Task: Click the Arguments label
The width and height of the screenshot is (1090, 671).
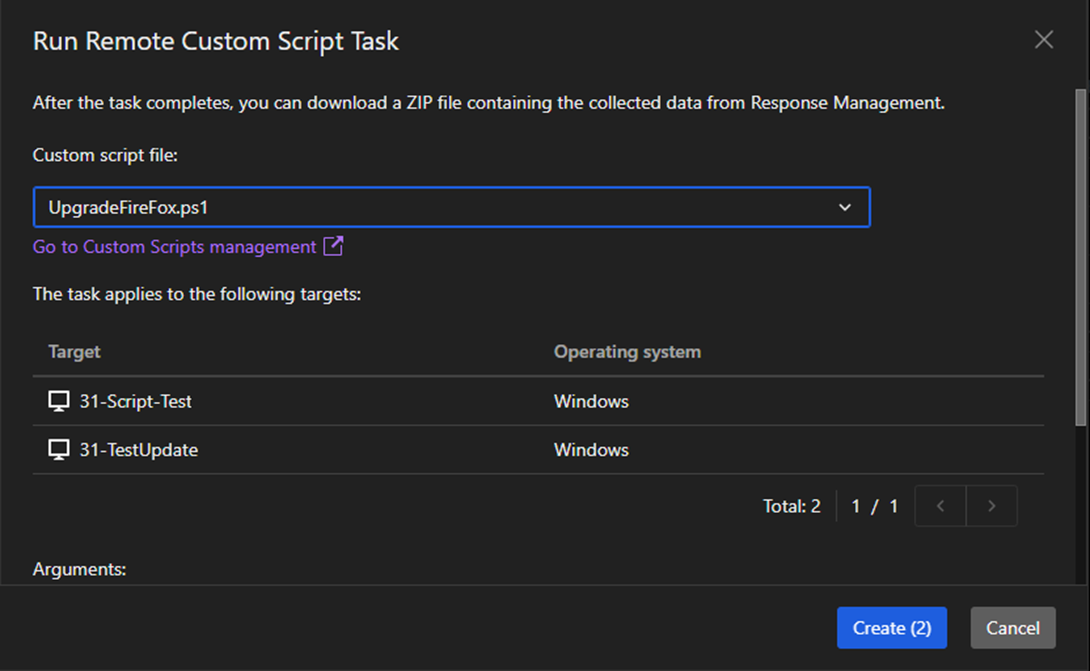Action: [x=80, y=569]
